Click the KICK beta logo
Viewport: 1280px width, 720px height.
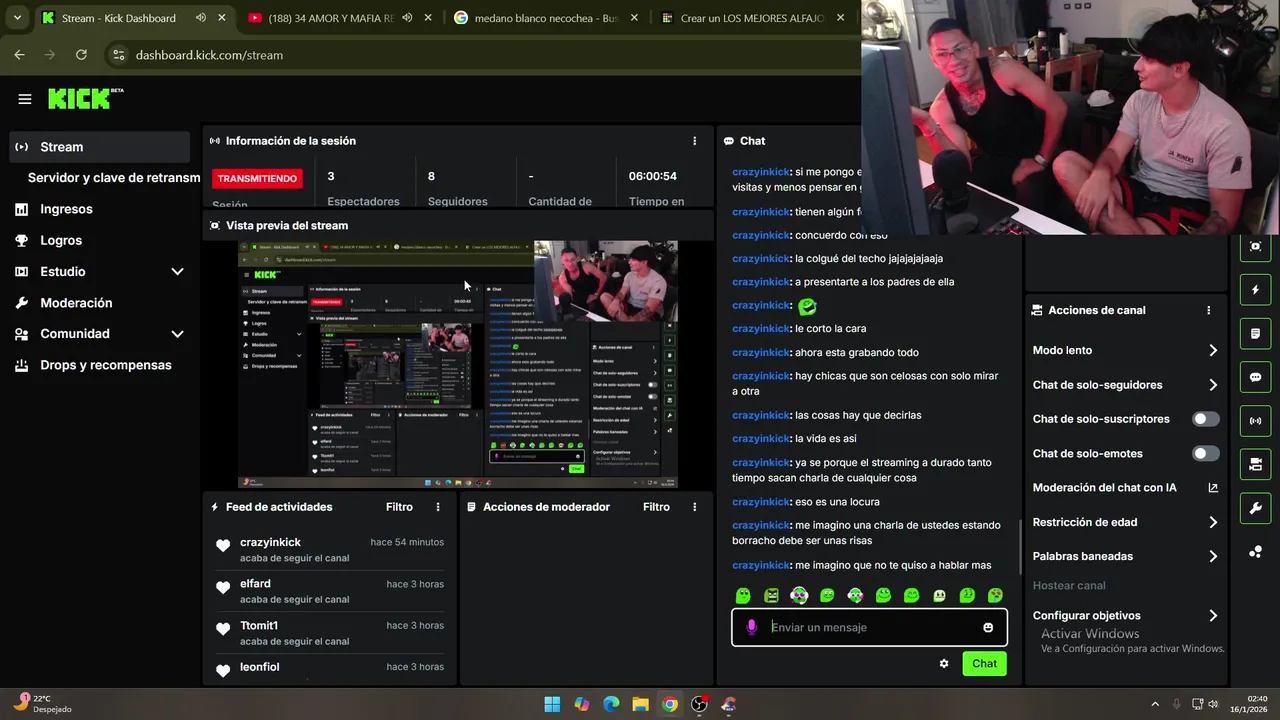tap(86, 98)
